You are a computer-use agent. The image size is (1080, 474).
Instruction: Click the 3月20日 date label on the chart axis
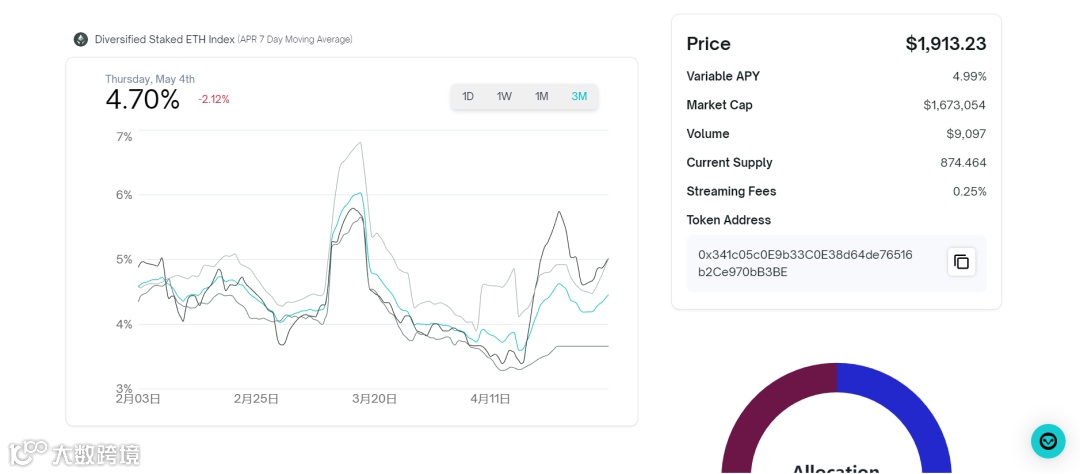pos(374,399)
